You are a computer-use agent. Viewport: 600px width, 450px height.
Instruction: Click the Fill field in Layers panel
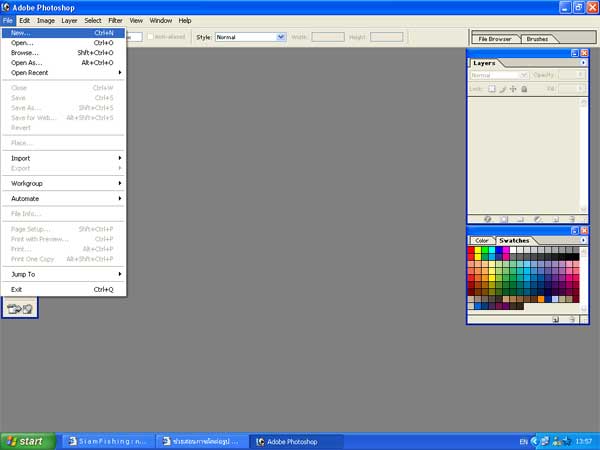(x=572, y=89)
